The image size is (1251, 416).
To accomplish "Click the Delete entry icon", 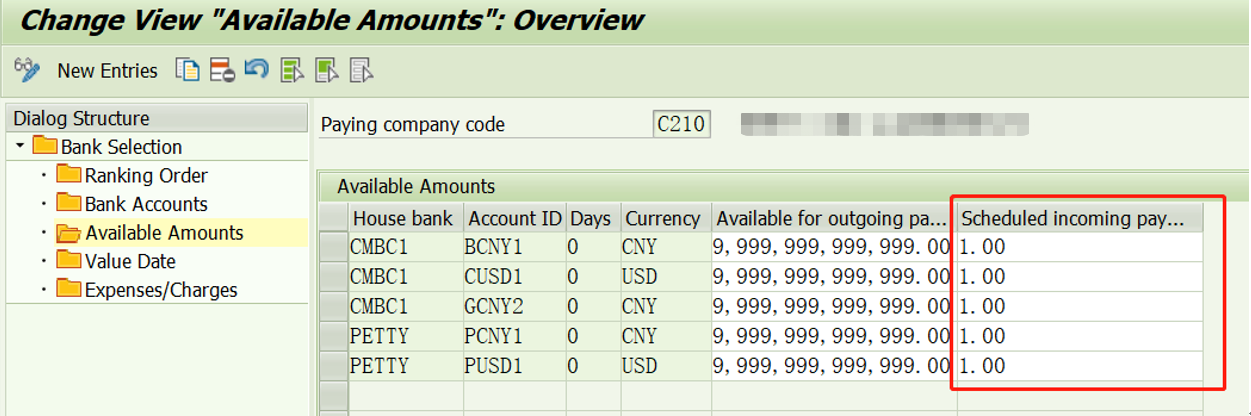I will (222, 69).
